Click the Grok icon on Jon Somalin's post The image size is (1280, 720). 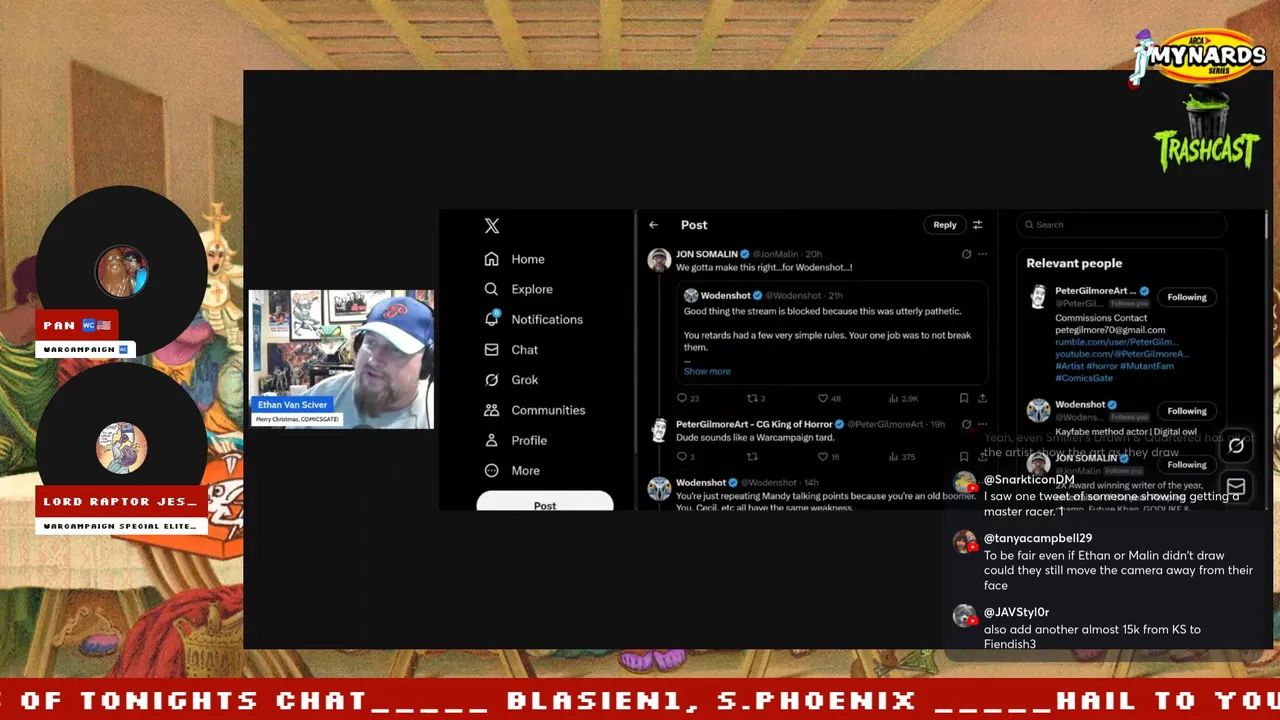coord(966,254)
